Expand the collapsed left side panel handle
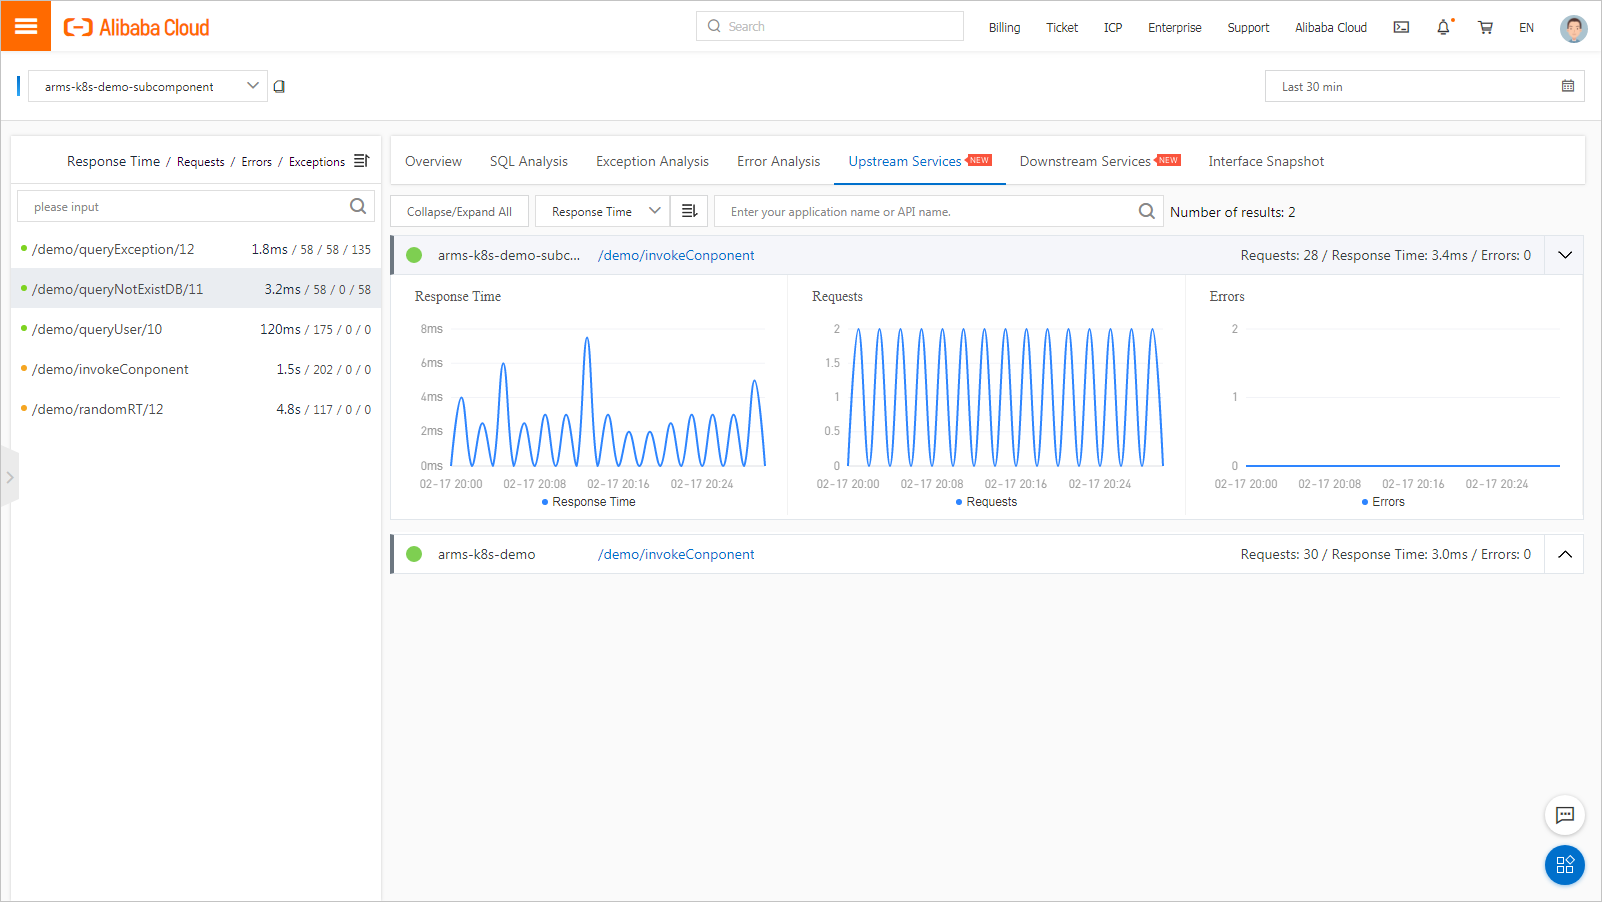Screen dimensions: 1602x902 point(9,478)
